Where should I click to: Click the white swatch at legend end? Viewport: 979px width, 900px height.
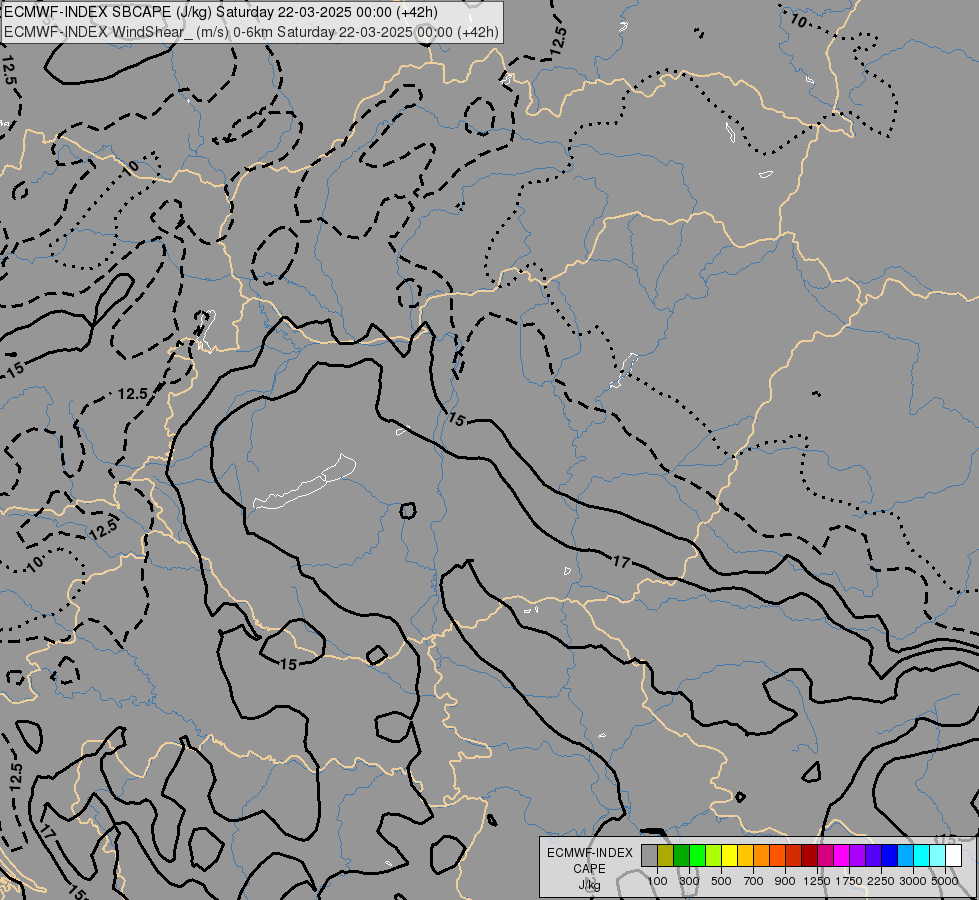tap(954, 856)
